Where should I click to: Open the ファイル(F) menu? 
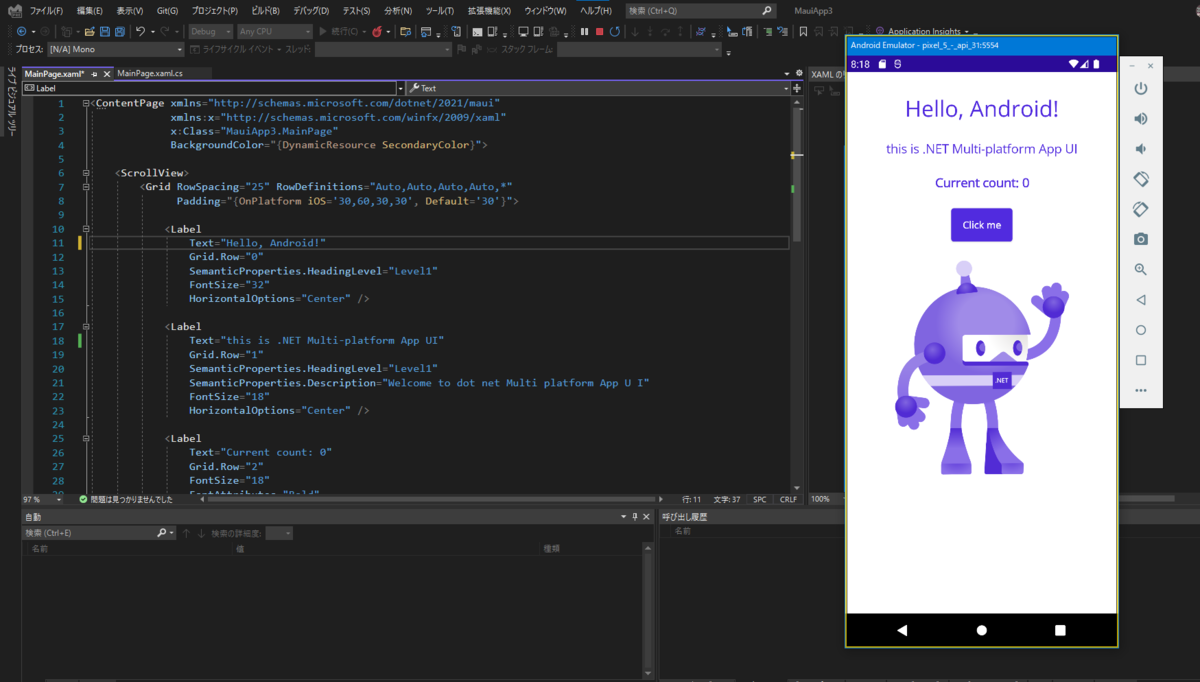[46, 11]
